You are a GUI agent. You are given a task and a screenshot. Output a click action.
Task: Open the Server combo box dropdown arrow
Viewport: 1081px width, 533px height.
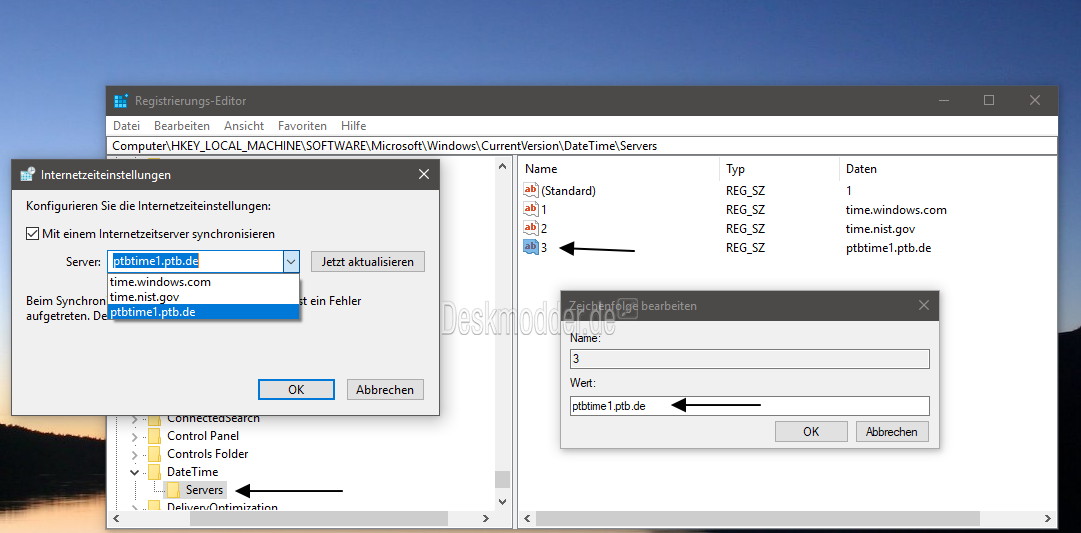291,262
